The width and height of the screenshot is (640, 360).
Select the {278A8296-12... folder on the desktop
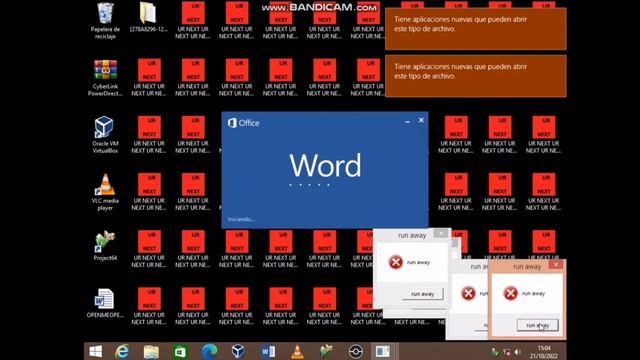[x=148, y=18]
